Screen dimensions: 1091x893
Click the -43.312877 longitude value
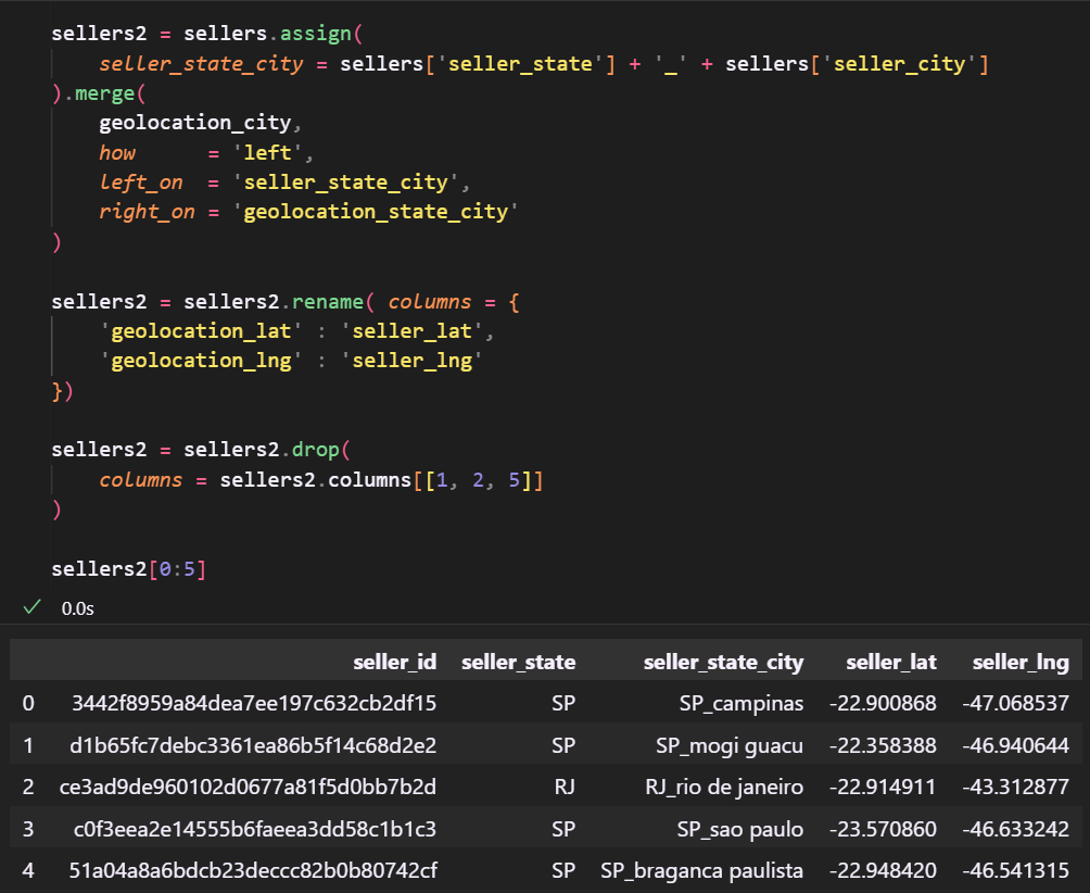point(1015,787)
